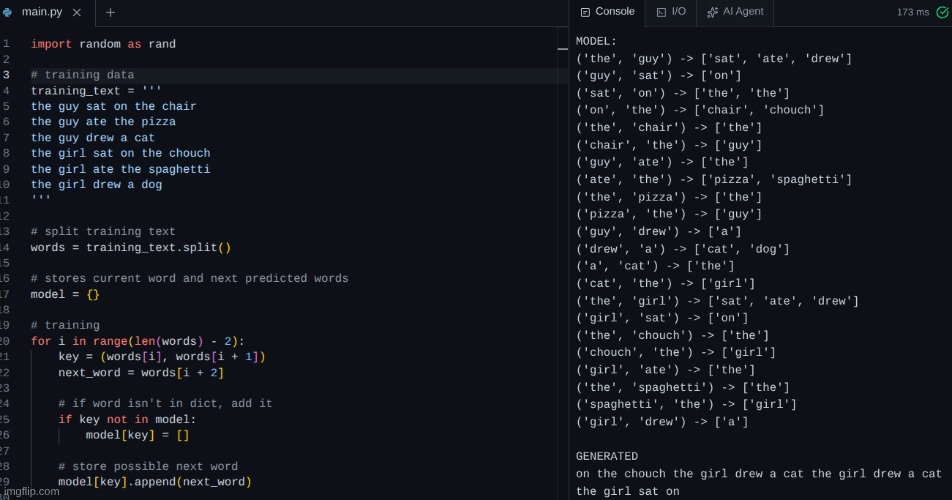The height and width of the screenshot is (500, 952).
Task: Click the 'GENERATED' heading in console
Action: click(607, 456)
